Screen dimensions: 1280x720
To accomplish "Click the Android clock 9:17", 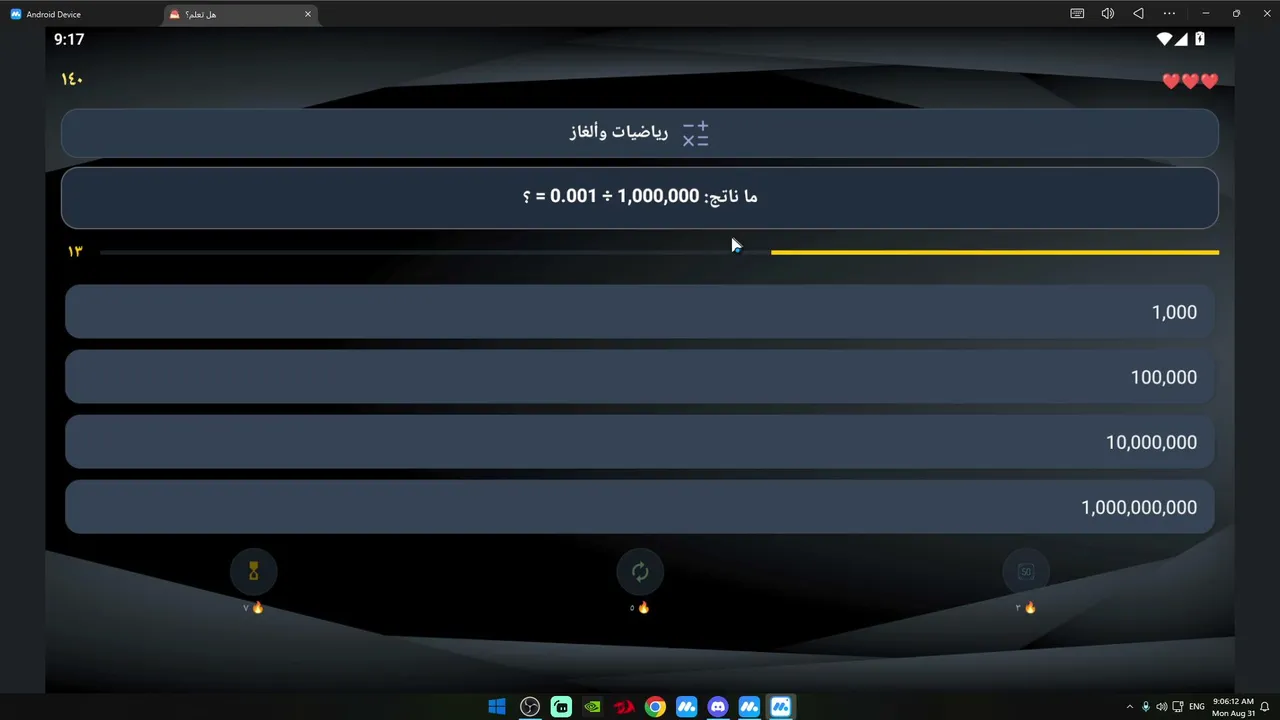I will (x=69, y=39).
